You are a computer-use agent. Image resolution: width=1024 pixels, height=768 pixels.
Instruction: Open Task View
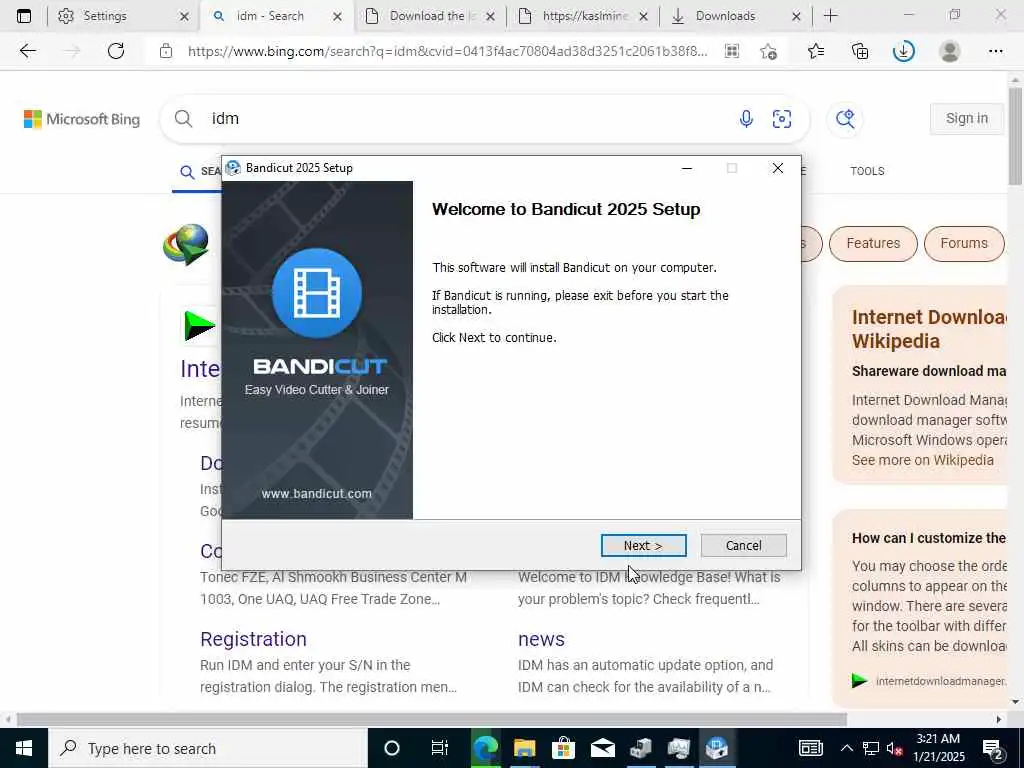[440, 748]
